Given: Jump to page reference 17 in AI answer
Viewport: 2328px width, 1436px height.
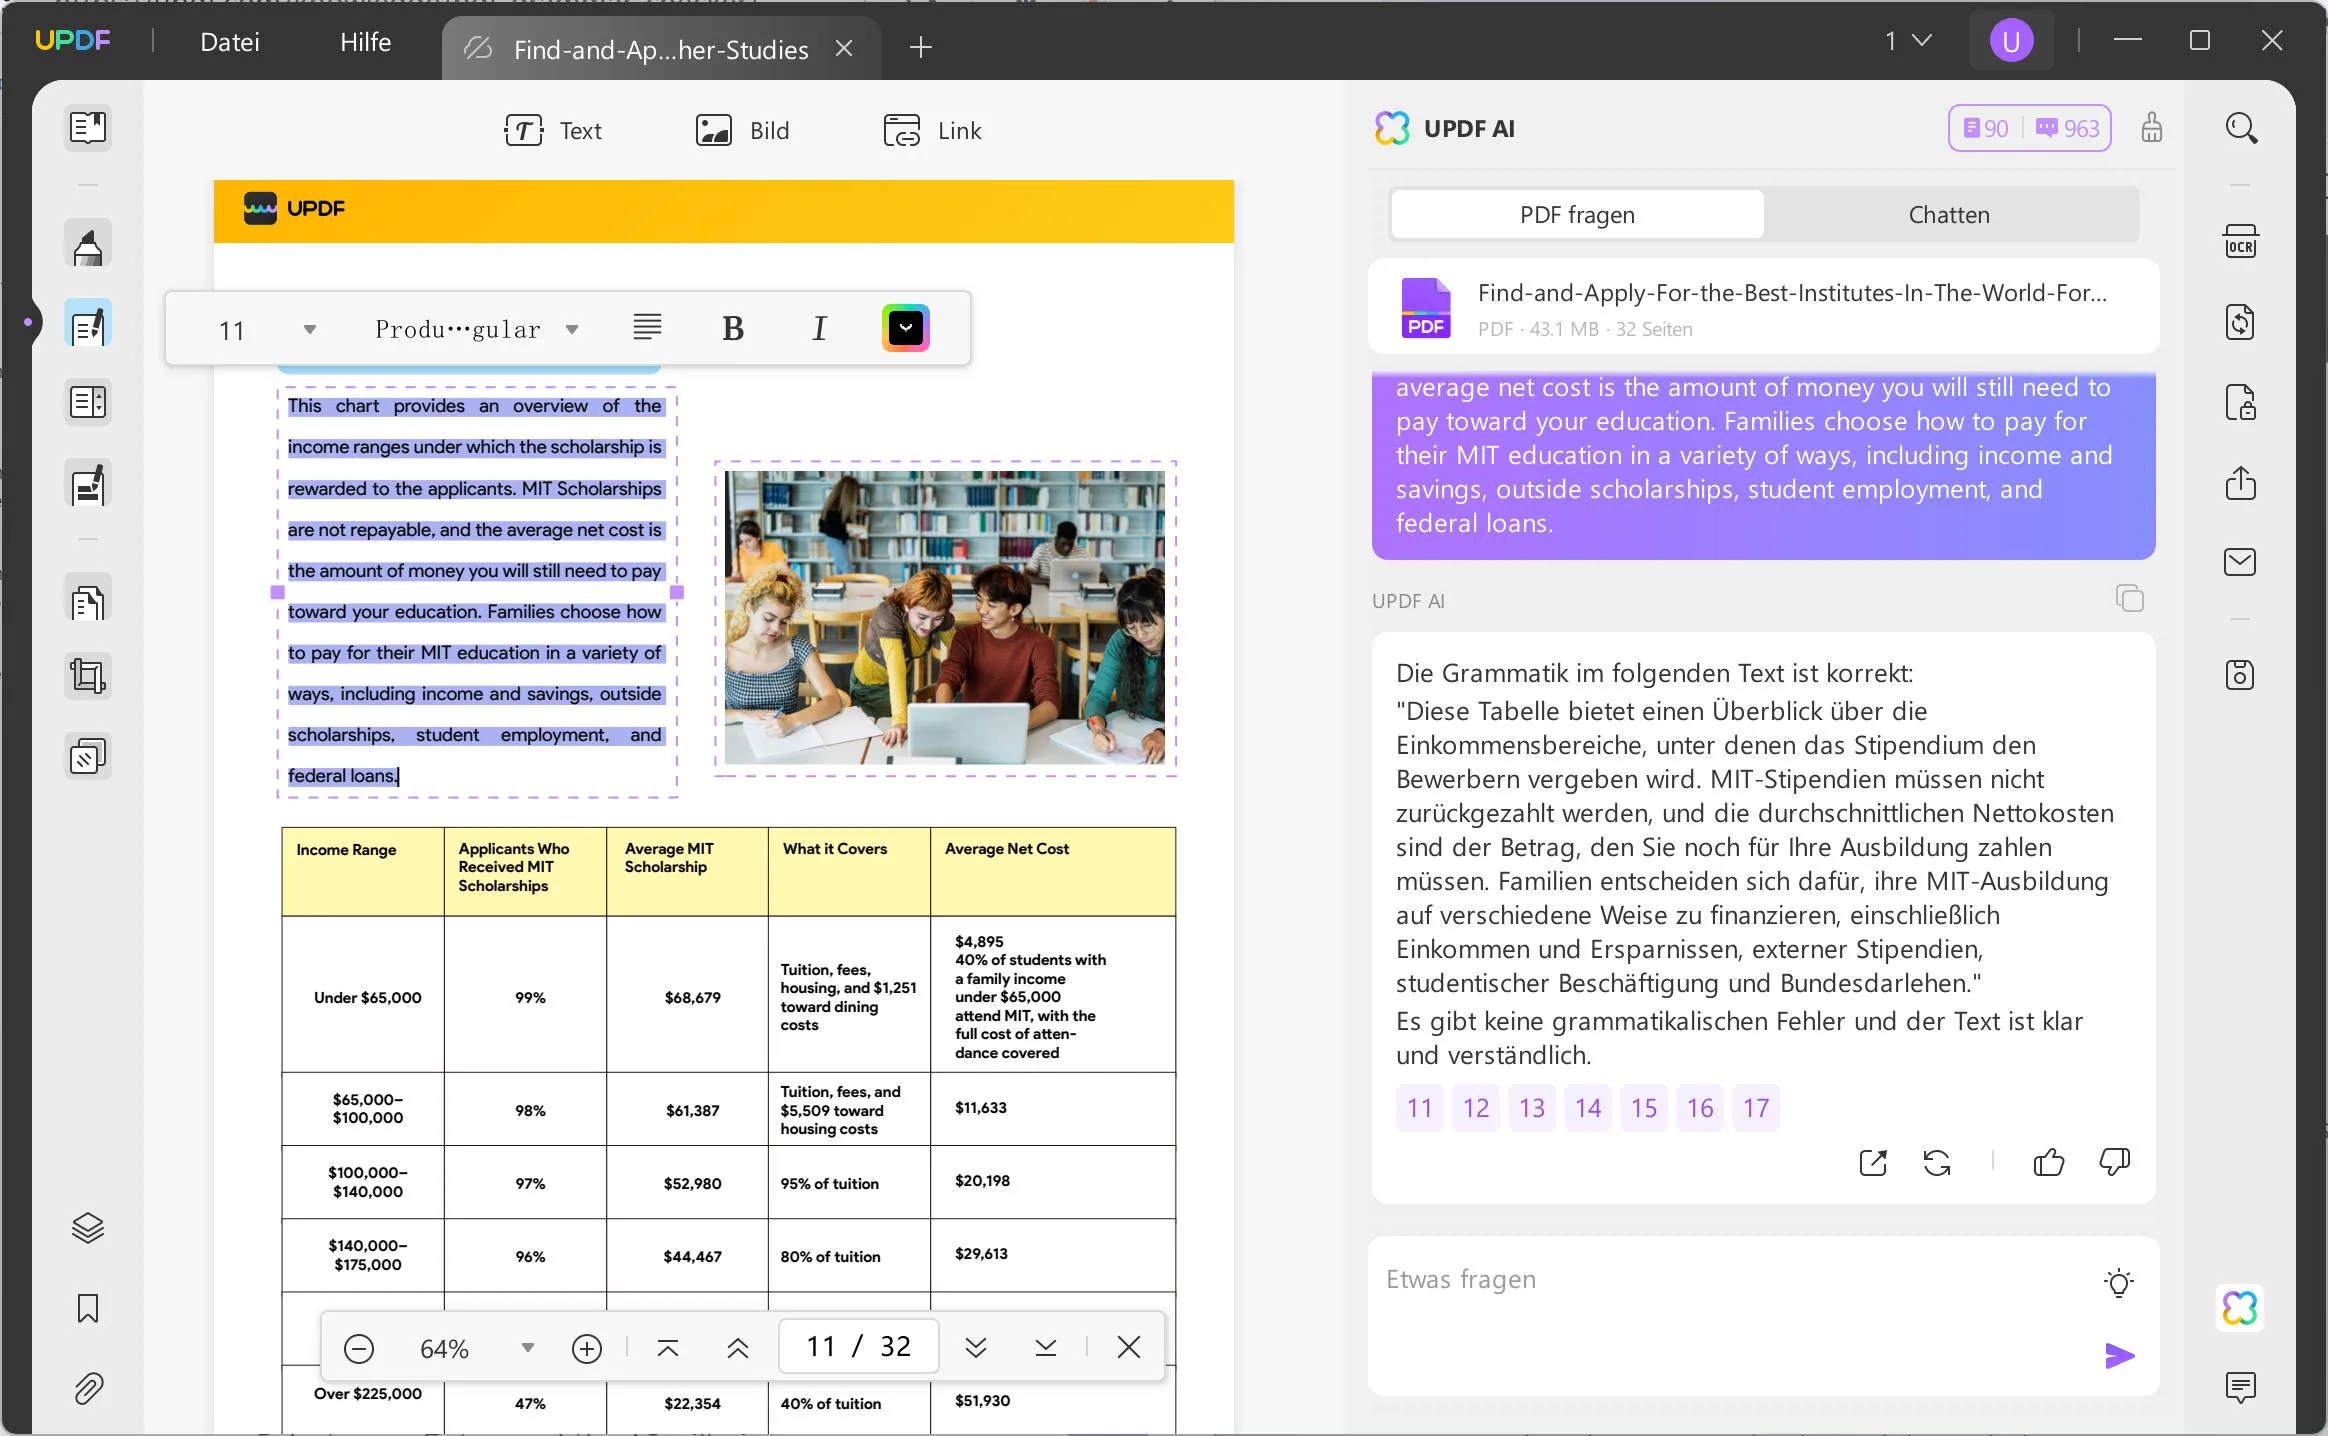Looking at the screenshot, I should [1756, 1108].
